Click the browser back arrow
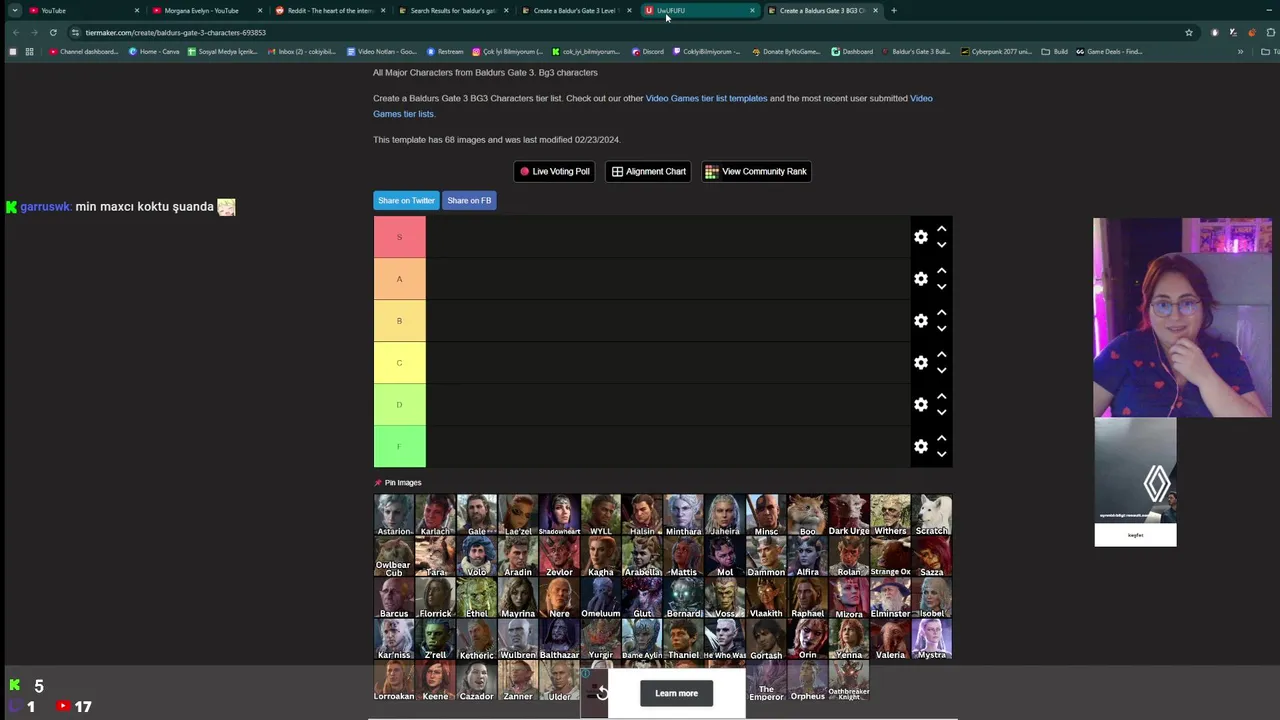 [15, 32]
